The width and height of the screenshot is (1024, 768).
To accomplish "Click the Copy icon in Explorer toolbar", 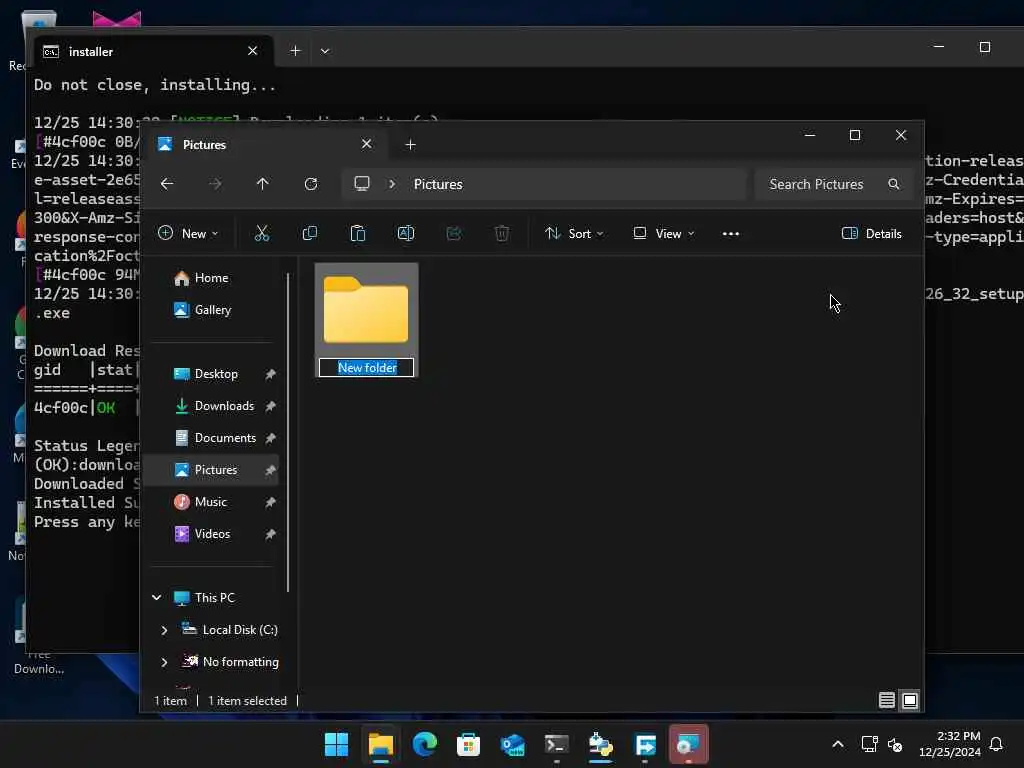I will 310,233.
